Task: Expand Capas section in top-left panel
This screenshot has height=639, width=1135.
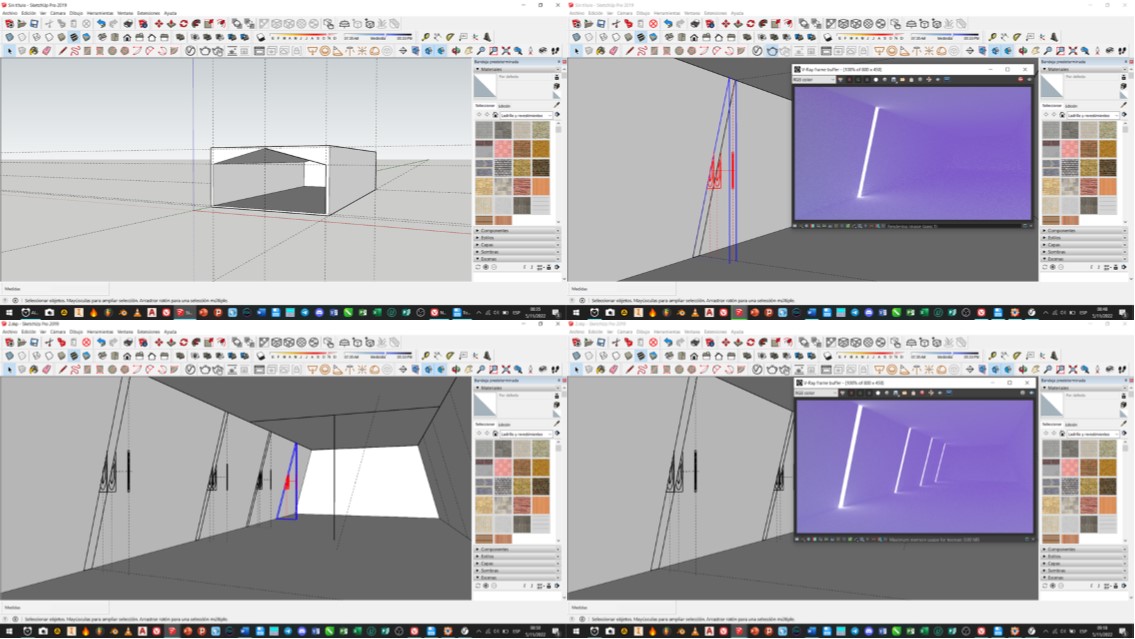Action: click(x=517, y=245)
